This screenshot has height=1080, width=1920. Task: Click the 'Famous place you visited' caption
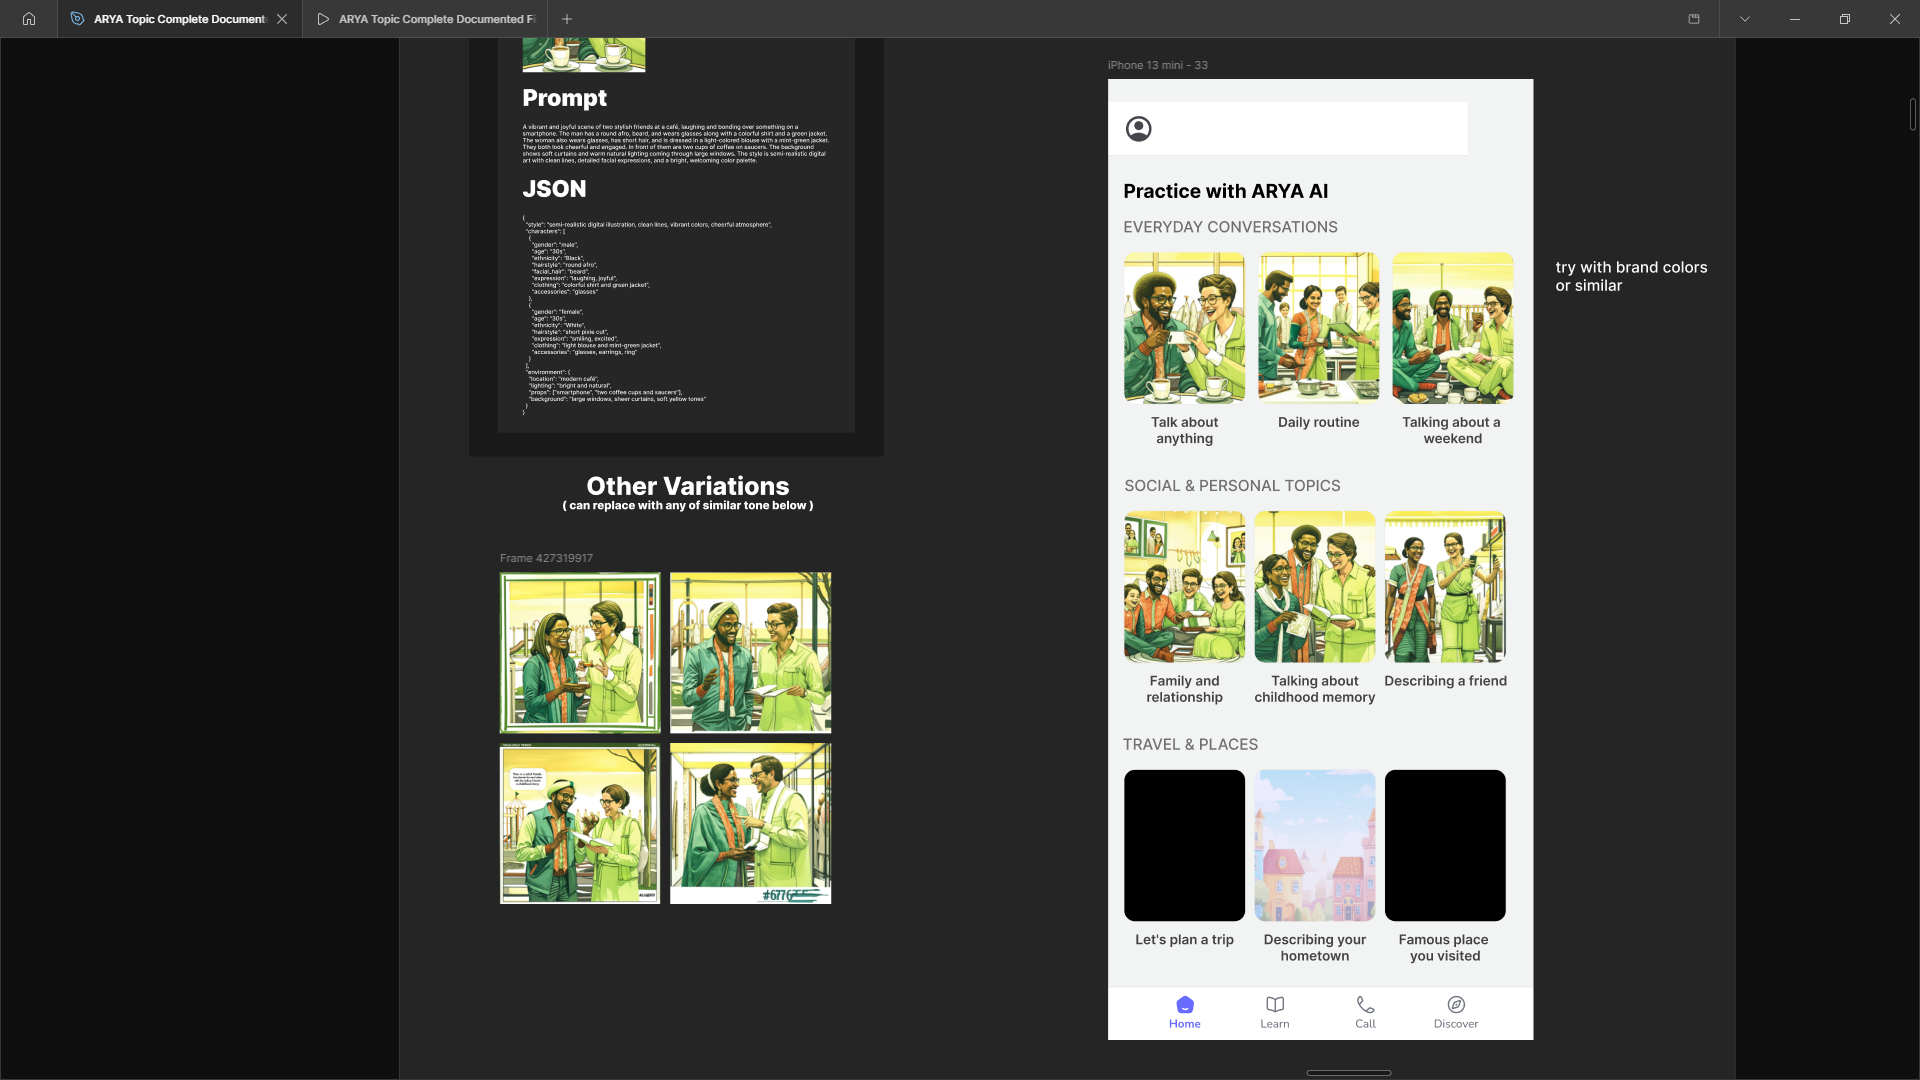1444,948
